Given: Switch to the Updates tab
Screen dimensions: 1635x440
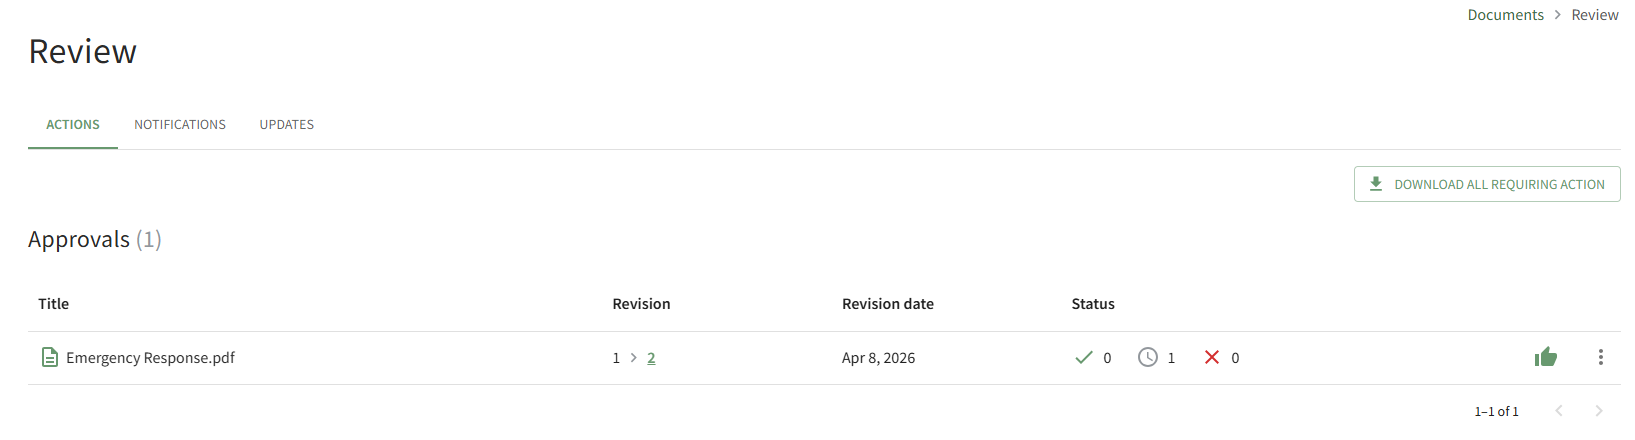Looking at the screenshot, I should pyautogui.click(x=287, y=125).
